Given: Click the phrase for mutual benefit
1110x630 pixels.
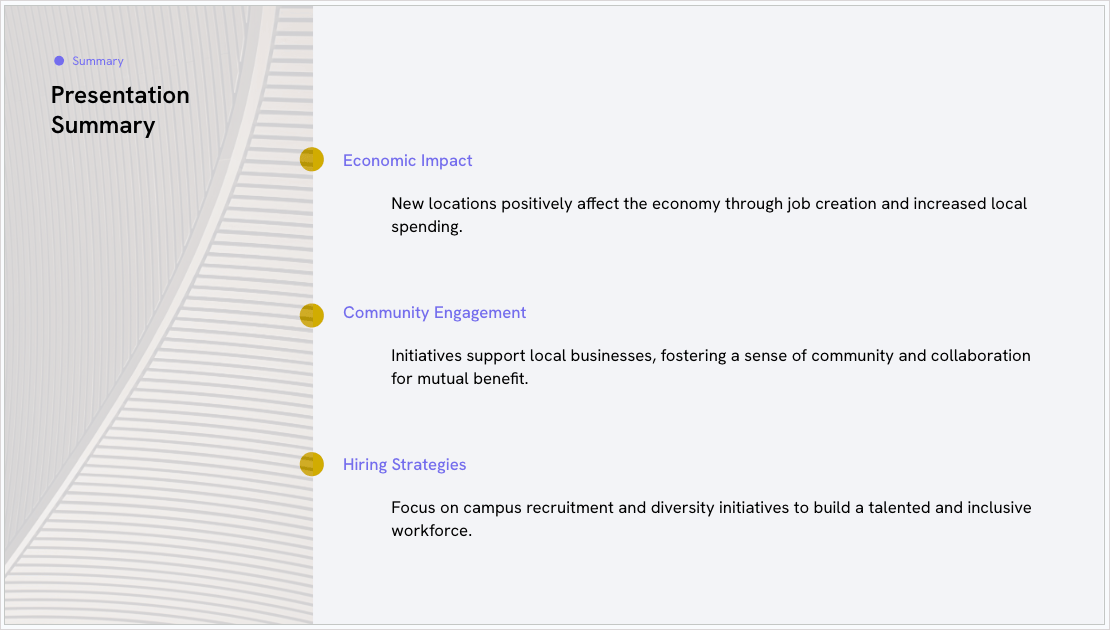Looking at the screenshot, I should (x=459, y=379).
